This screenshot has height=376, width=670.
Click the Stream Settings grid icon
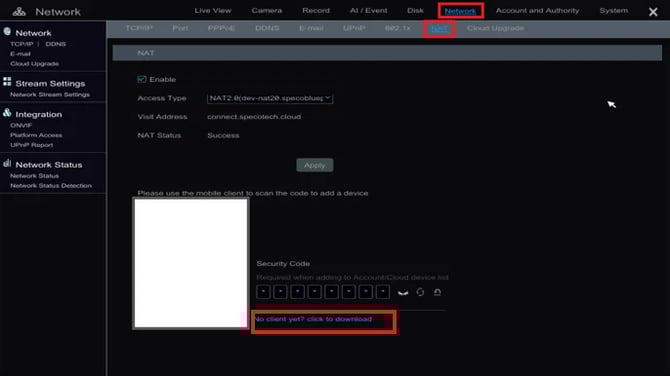(7, 82)
